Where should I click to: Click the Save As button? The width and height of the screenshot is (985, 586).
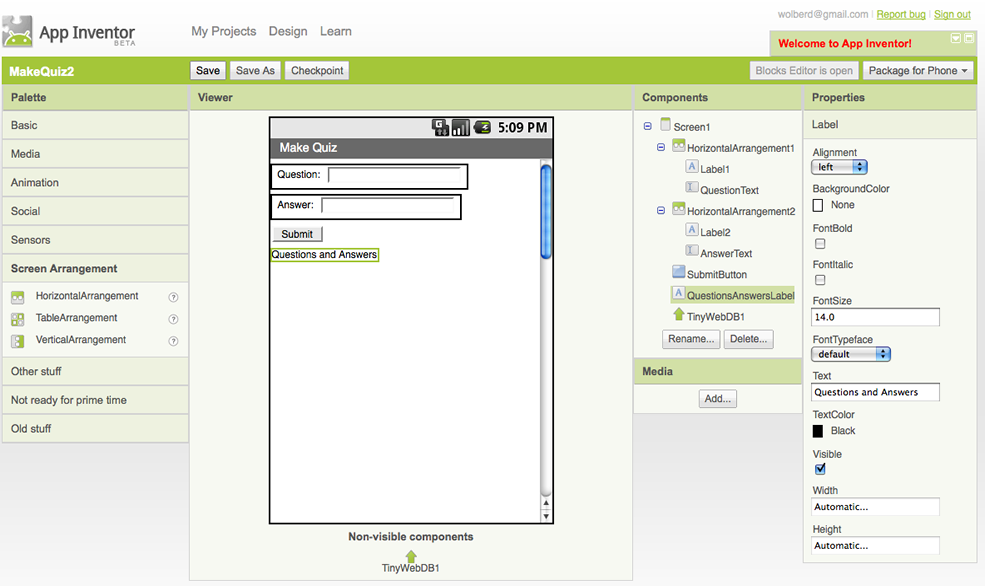point(255,70)
